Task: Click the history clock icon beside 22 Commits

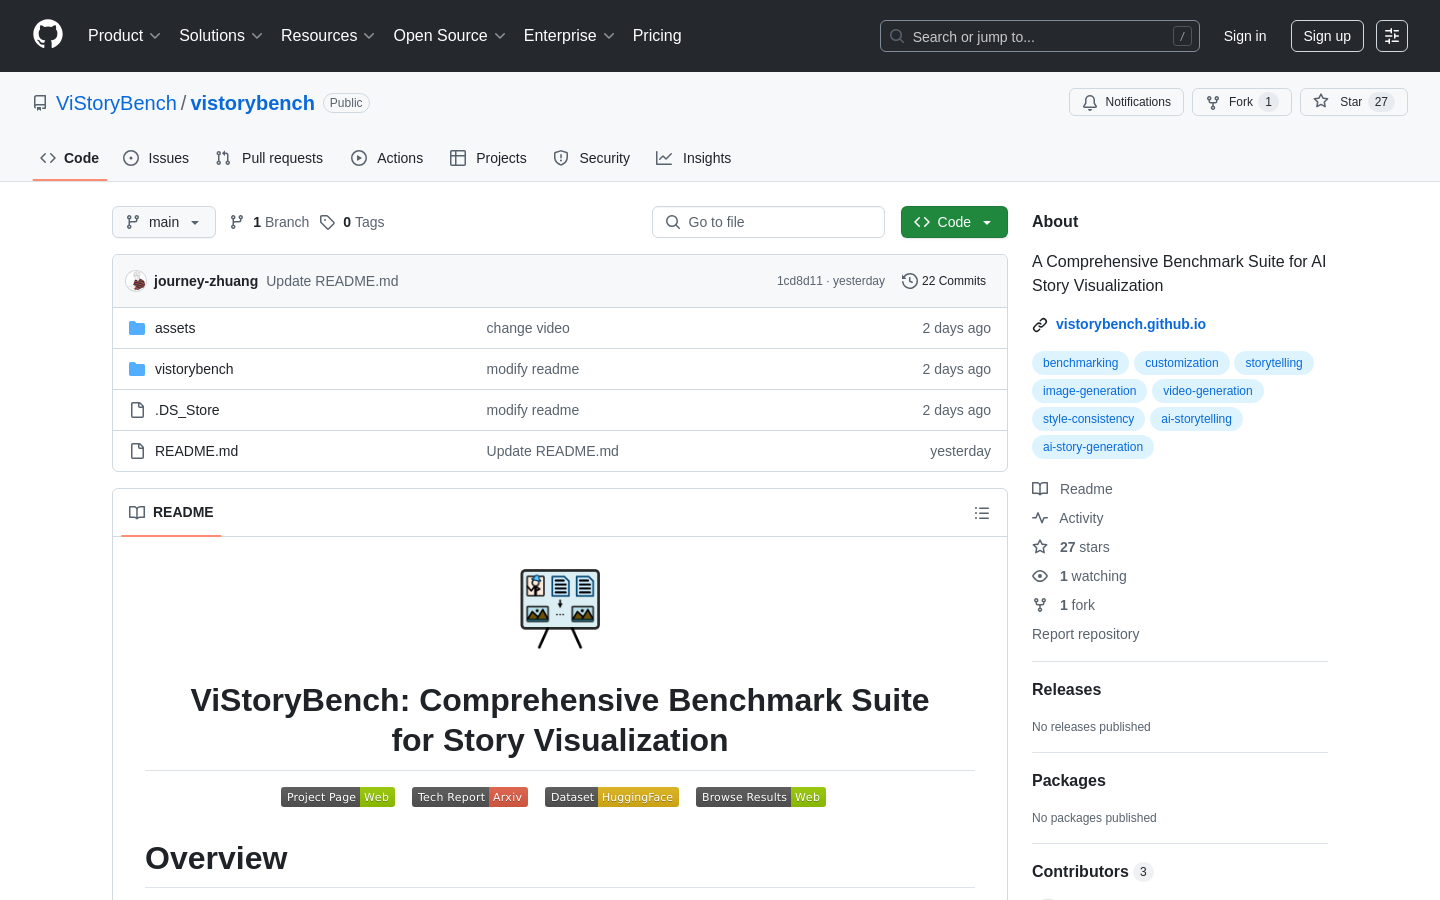Action: pyautogui.click(x=909, y=281)
